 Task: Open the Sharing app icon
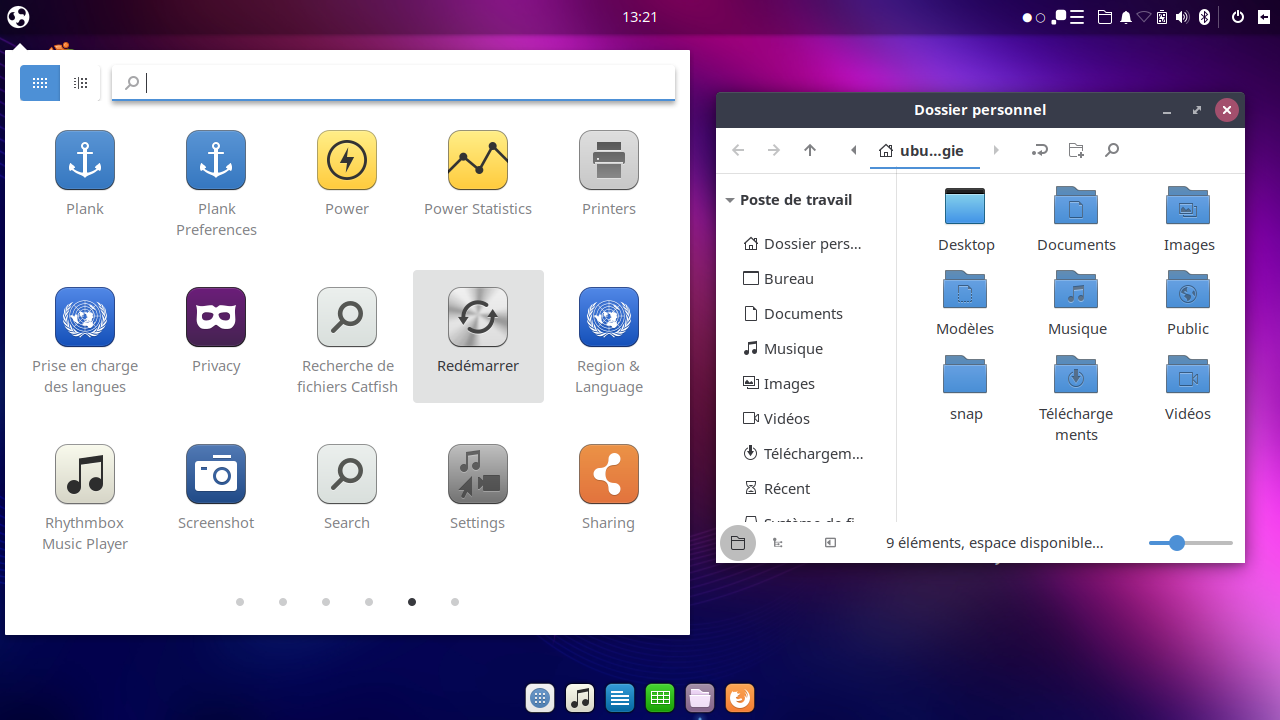coord(608,475)
